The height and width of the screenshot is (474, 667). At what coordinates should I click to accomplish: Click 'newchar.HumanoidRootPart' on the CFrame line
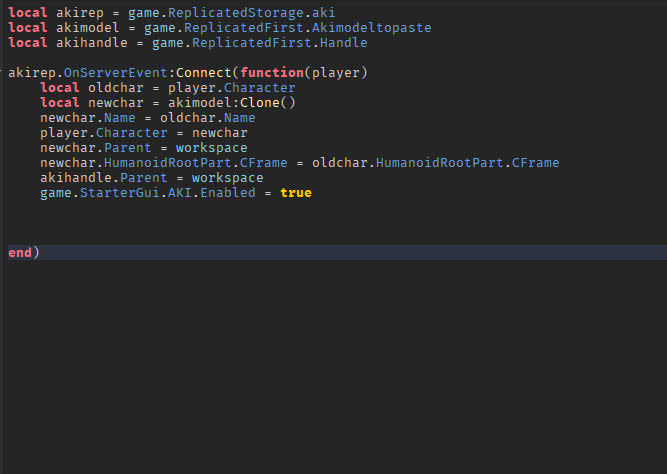tap(136, 163)
